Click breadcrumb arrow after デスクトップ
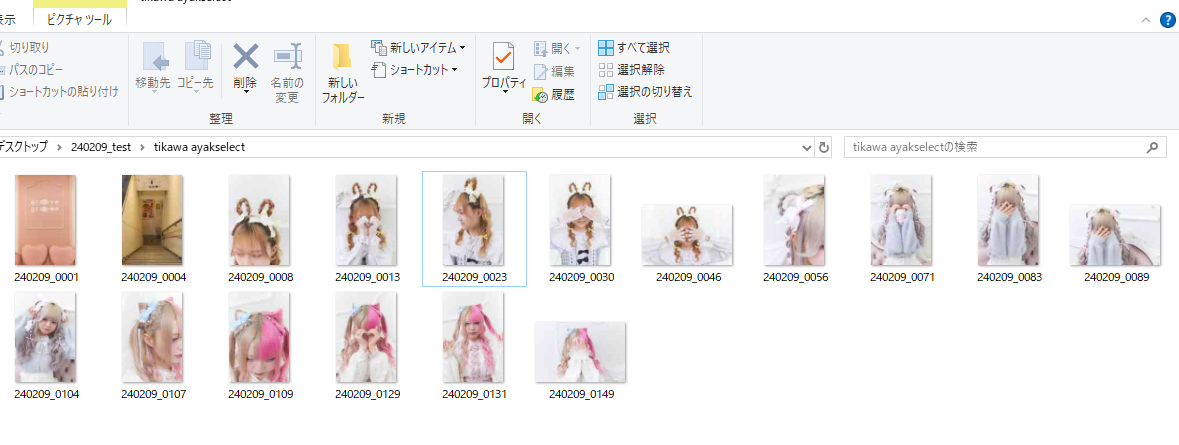 click(x=59, y=147)
